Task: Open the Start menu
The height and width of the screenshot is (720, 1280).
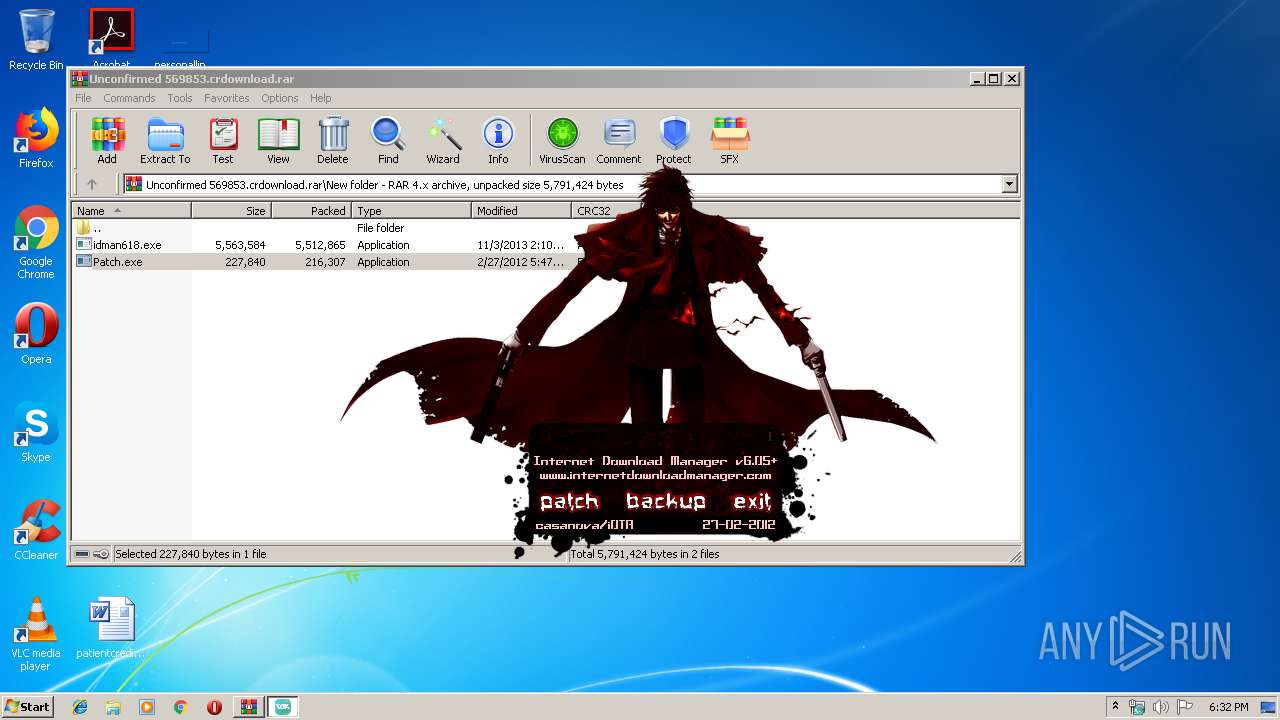Action: pyautogui.click(x=27, y=706)
